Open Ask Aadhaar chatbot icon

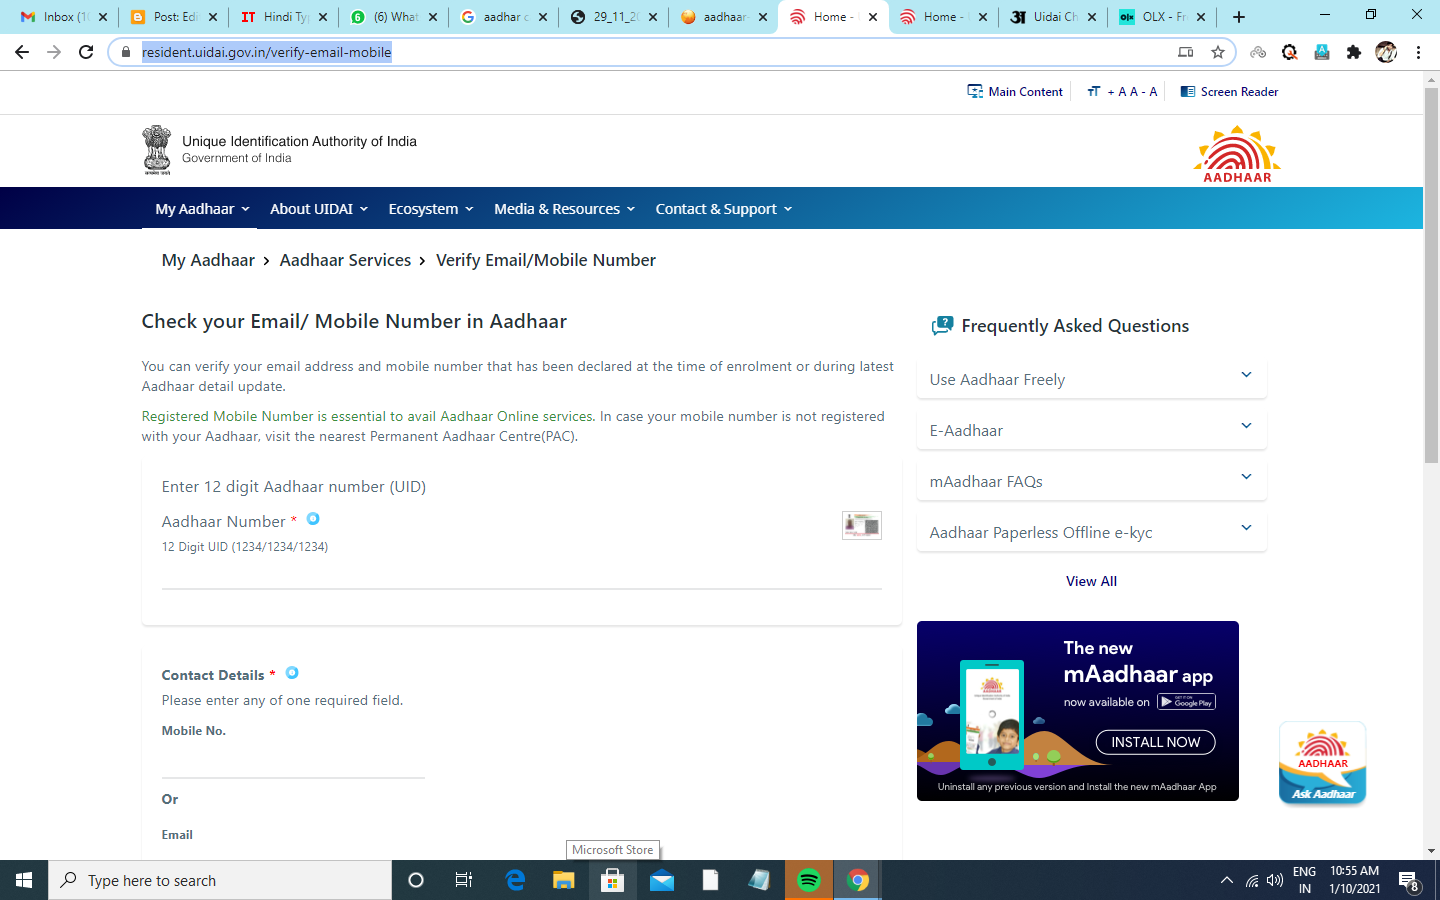click(1322, 763)
